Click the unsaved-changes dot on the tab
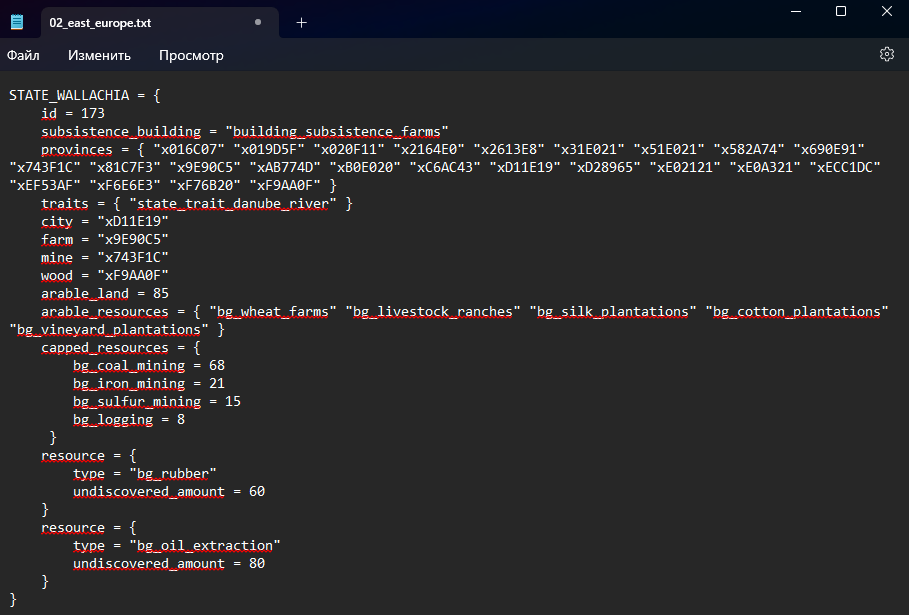909x615 pixels. pos(258,22)
